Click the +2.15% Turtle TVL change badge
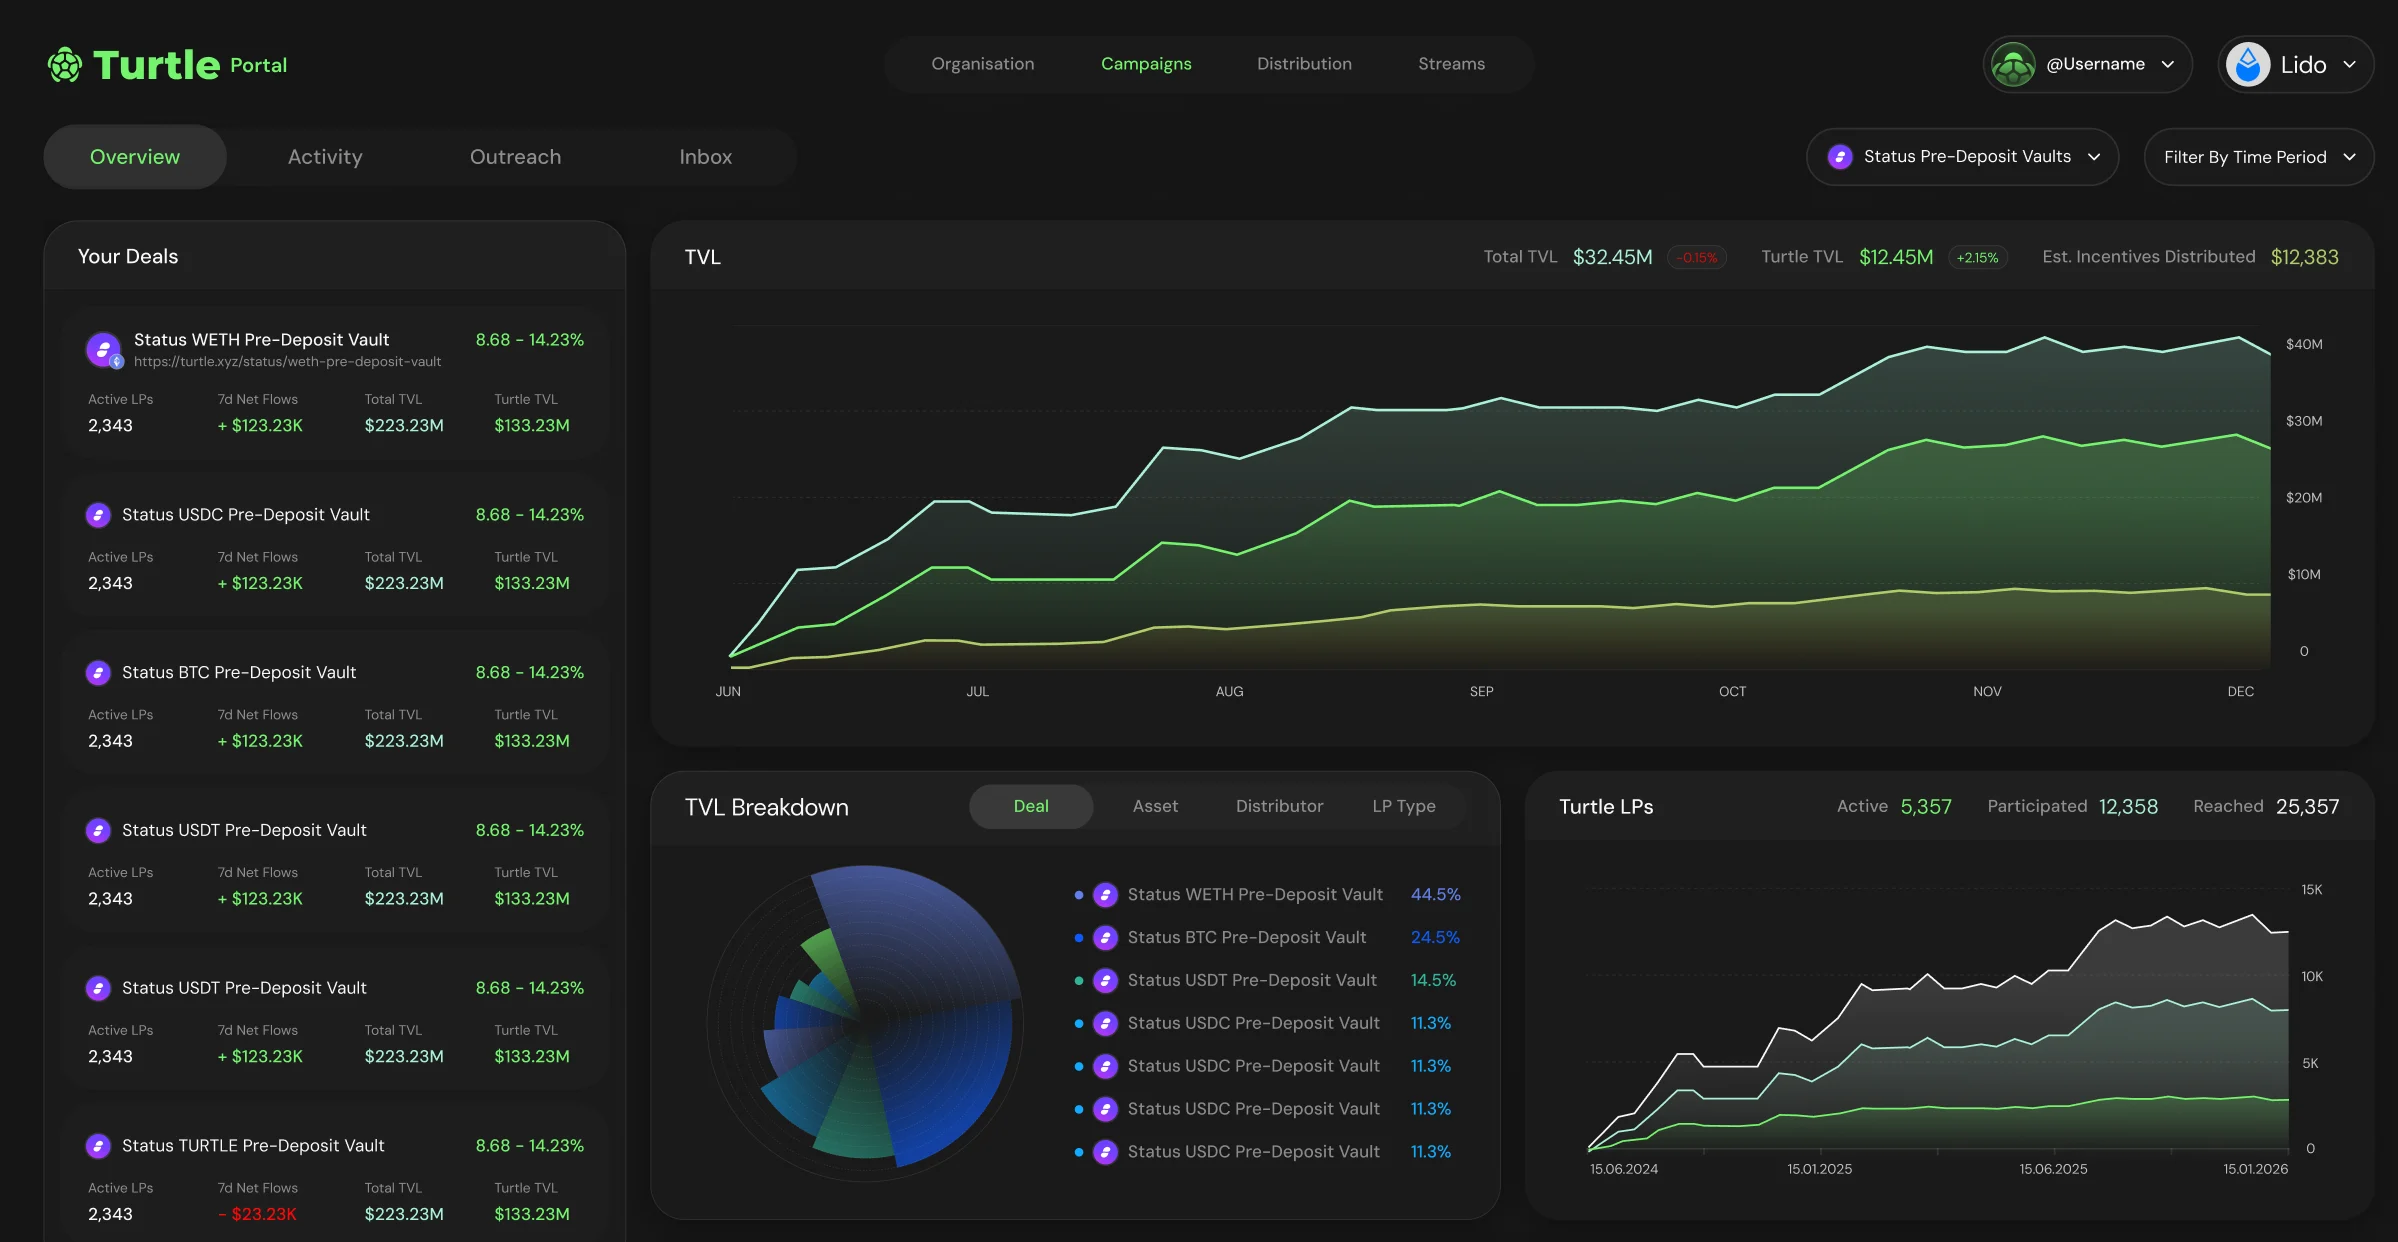Screen dimensions: 2398x1242 tap(1977, 258)
